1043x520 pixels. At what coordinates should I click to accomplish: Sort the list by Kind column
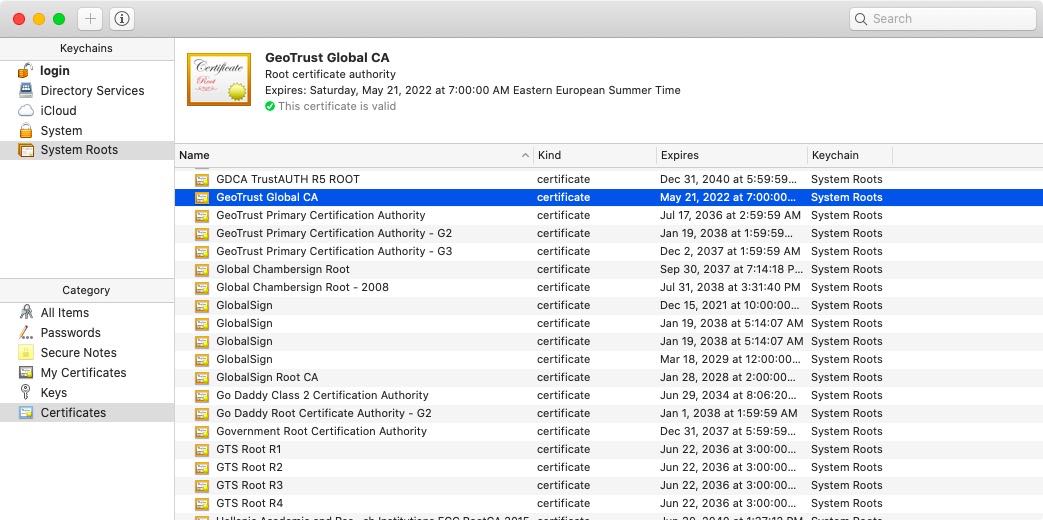point(595,155)
